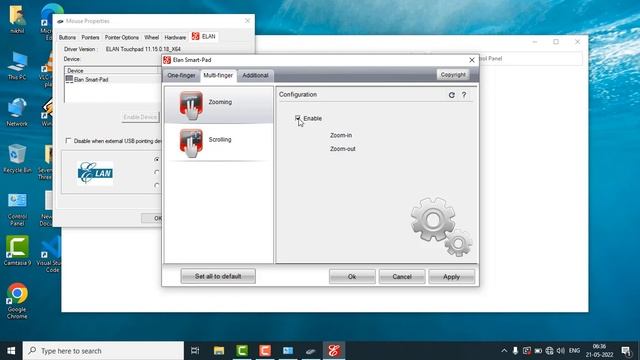Select the Zooming gesture icon
This screenshot has height=360, width=640.
[191, 105]
